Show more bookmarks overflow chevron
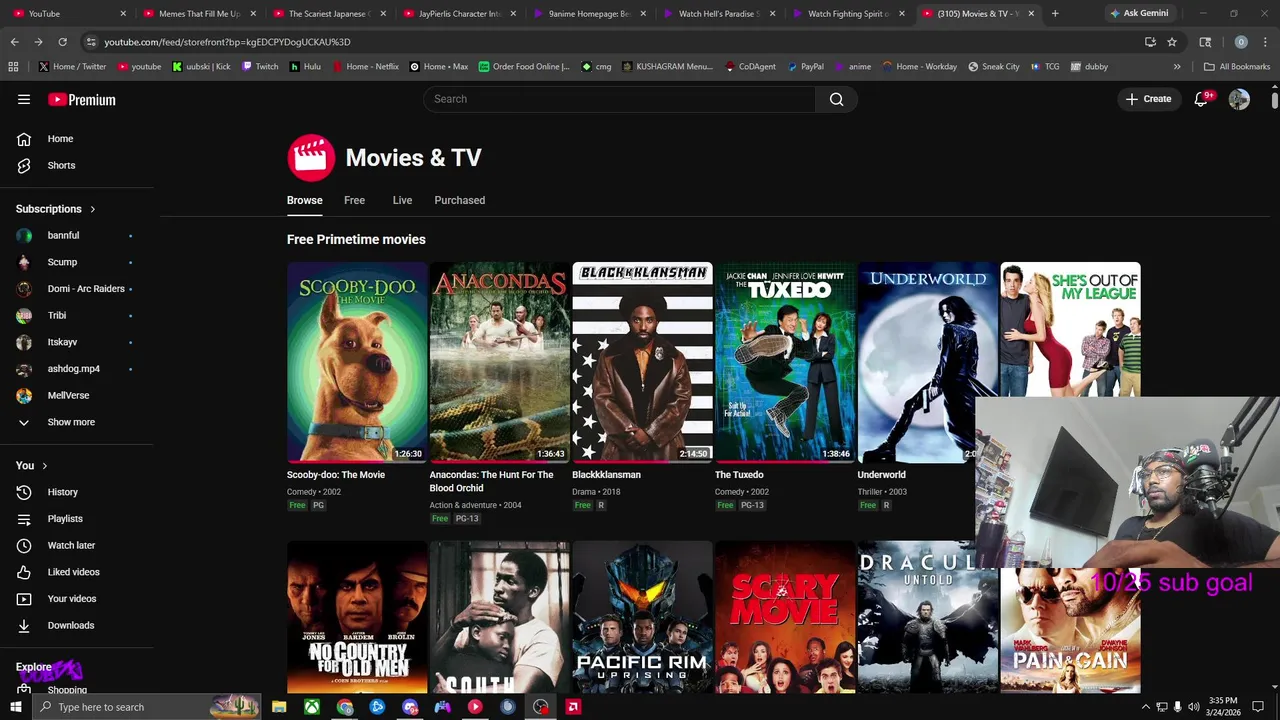 [x=1177, y=66]
